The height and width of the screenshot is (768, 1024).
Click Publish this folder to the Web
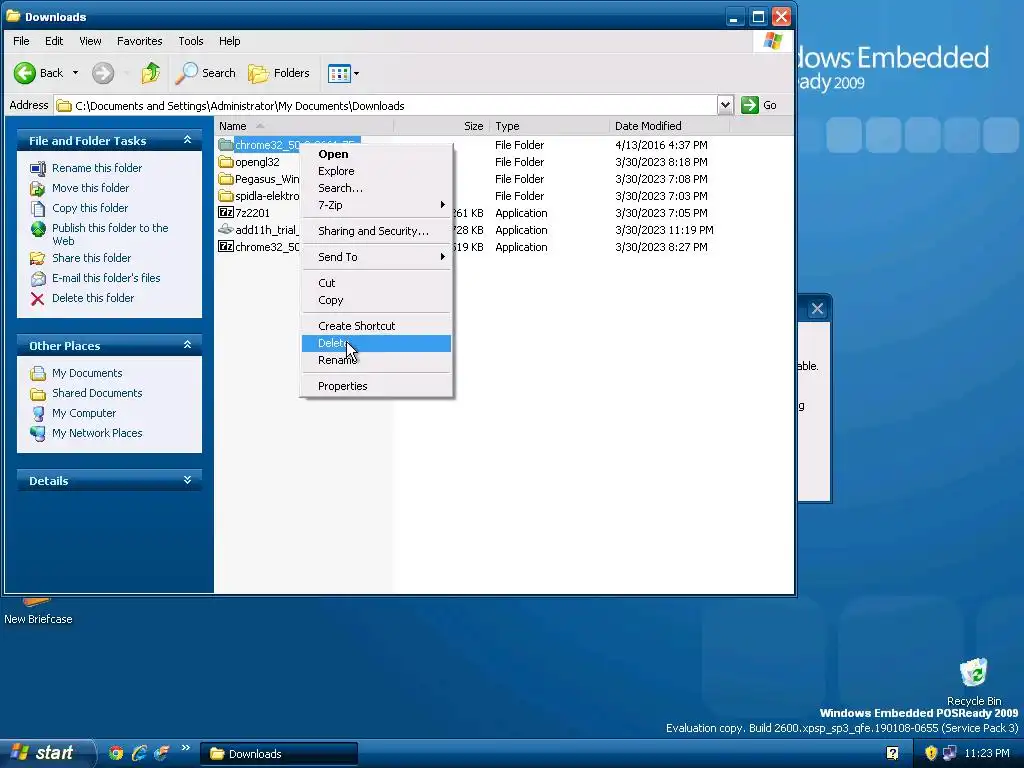coord(110,234)
